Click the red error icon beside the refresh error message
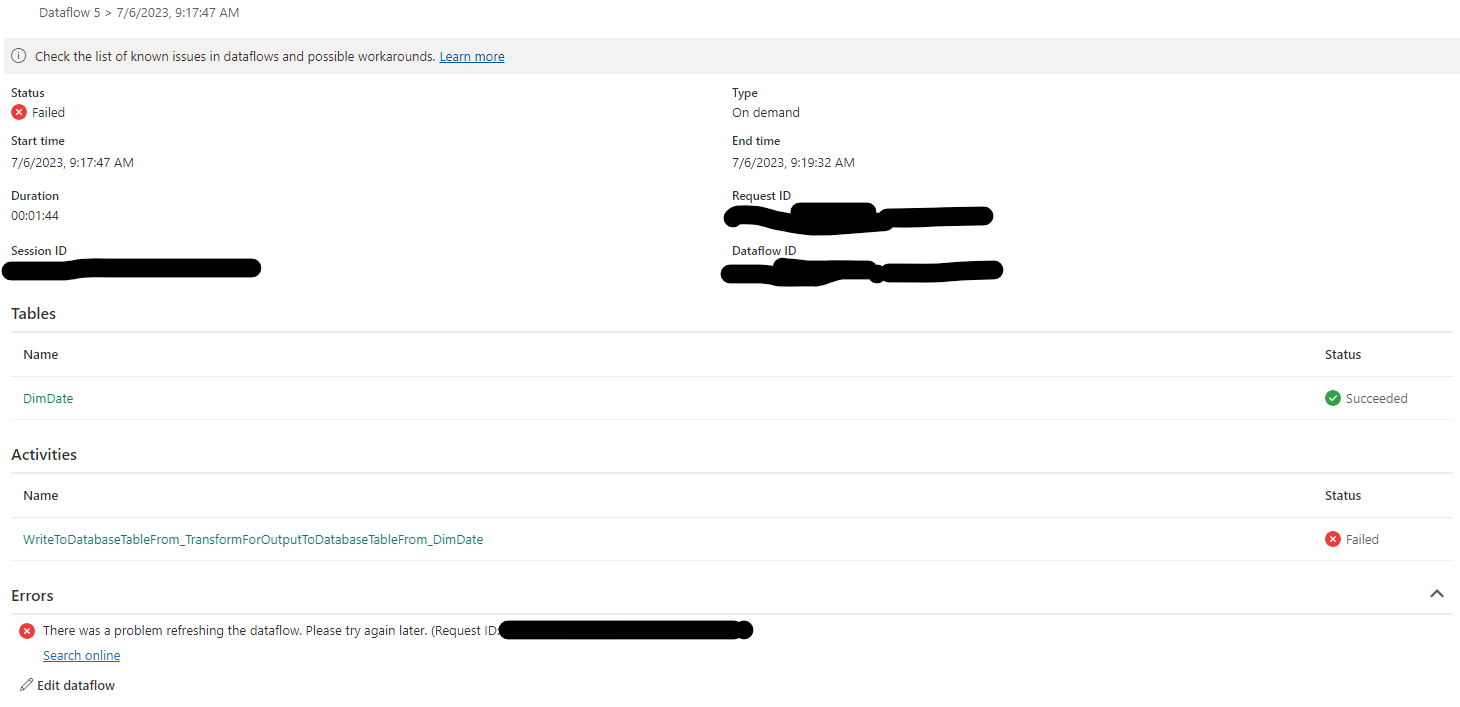The image size is (1460, 707). click(x=27, y=631)
